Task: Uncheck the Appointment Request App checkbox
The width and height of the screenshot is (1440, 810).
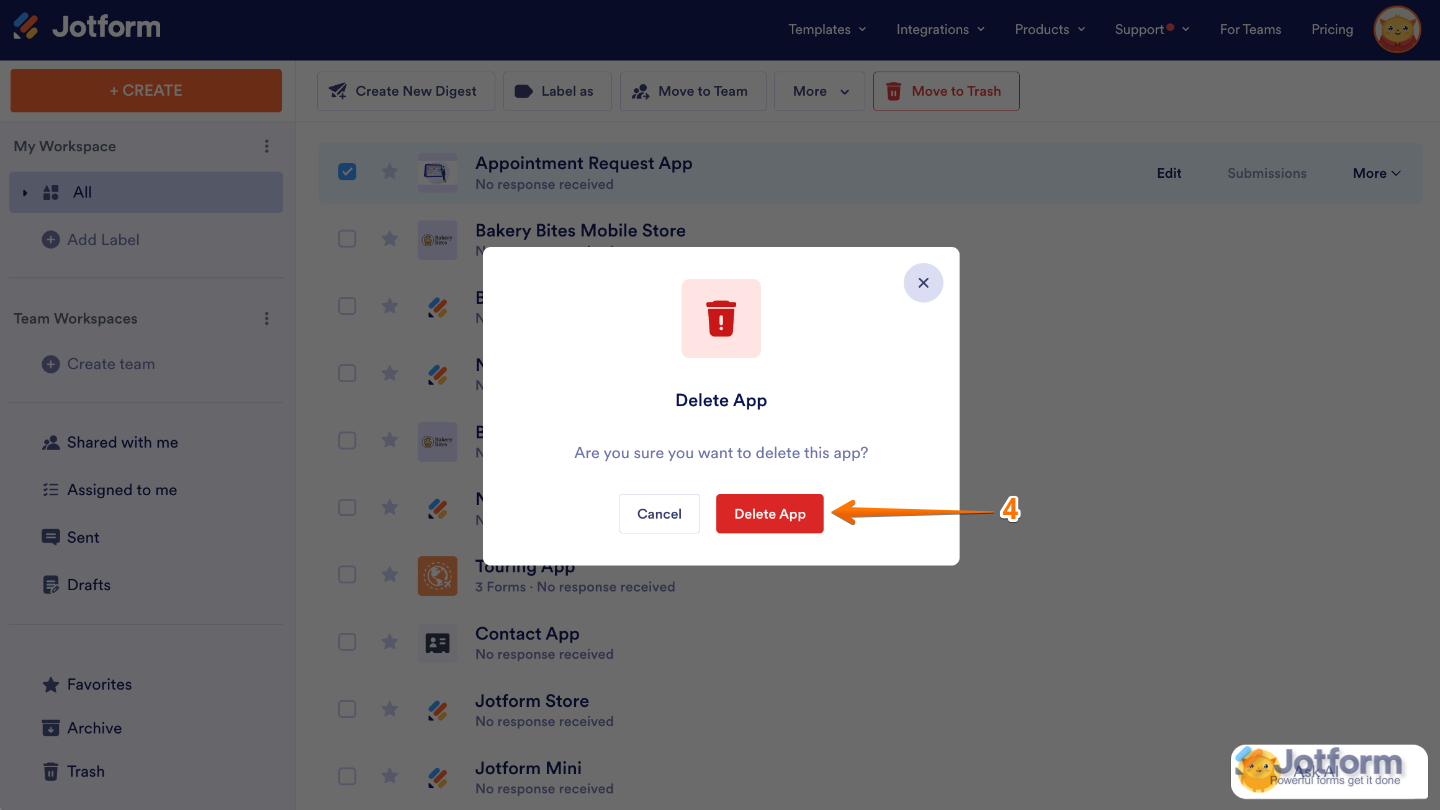Action: [x=347, y=172]
